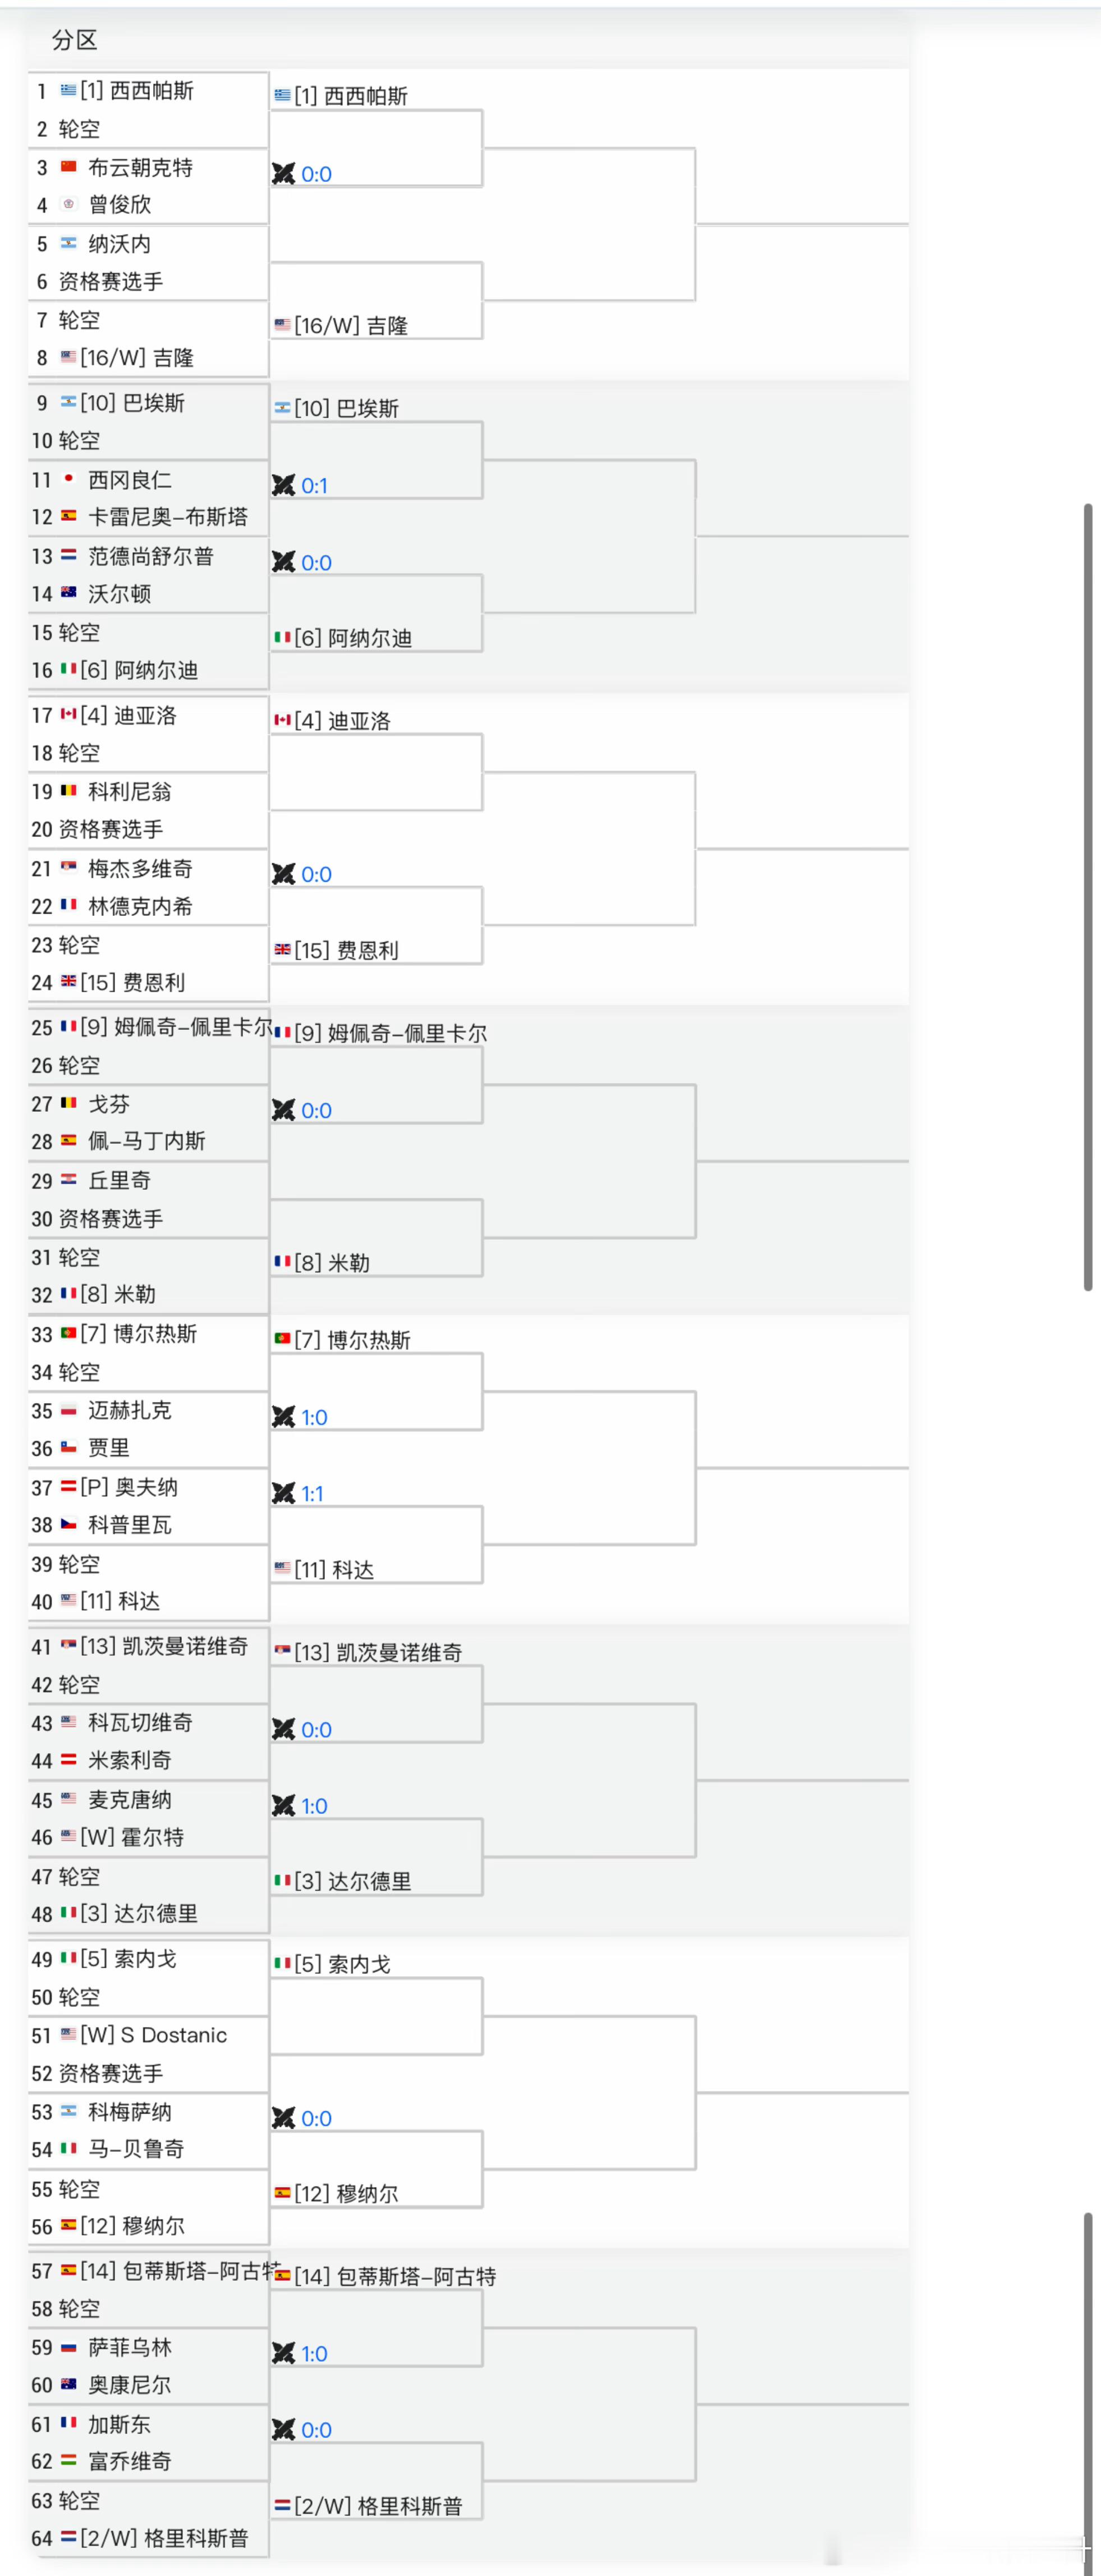Image resolution: width=1101 pixels, height=2576 pixels.
Task: Open the 0:1 head-to-head score link
Action: click(314, 486)
